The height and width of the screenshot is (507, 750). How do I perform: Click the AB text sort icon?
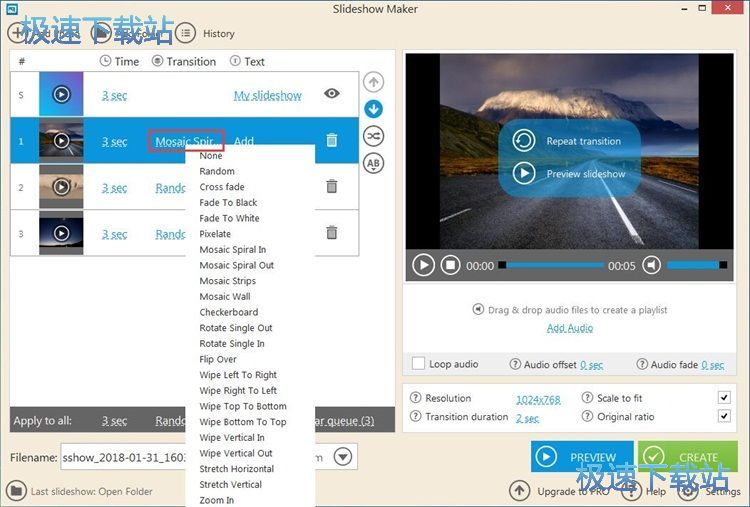[x=373, y=163]
